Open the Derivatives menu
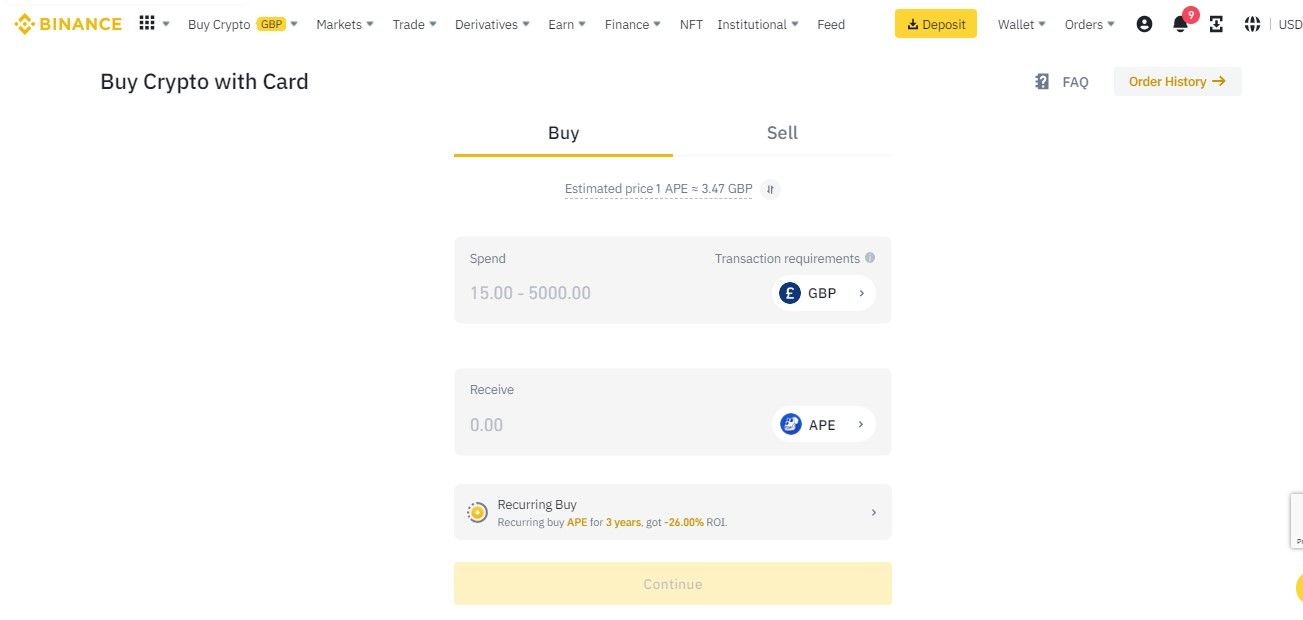Image resolution: width=1303 pixels, height=620 pixels. (492, 24)
